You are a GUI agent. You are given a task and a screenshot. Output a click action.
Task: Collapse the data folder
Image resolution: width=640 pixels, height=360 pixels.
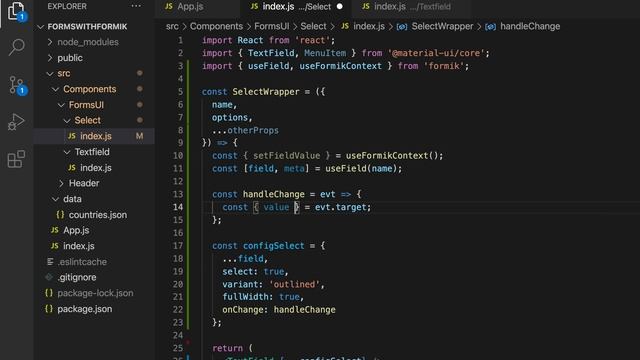pos(56,199)
